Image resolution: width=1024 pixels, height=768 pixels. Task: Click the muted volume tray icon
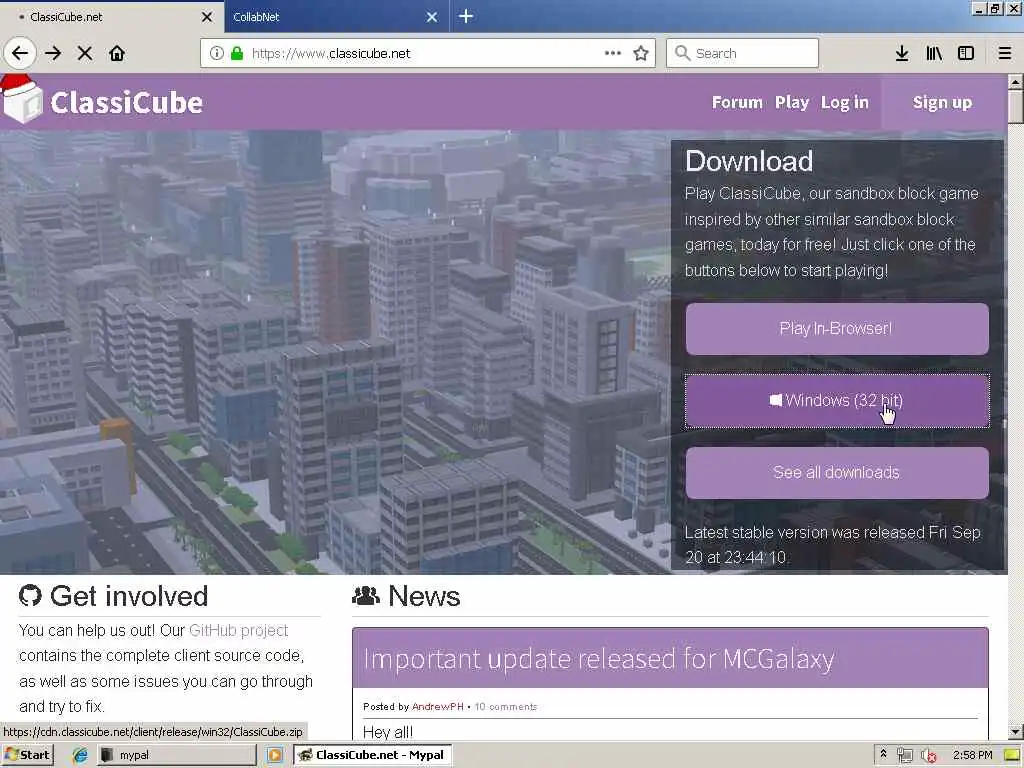coord(929,756)
